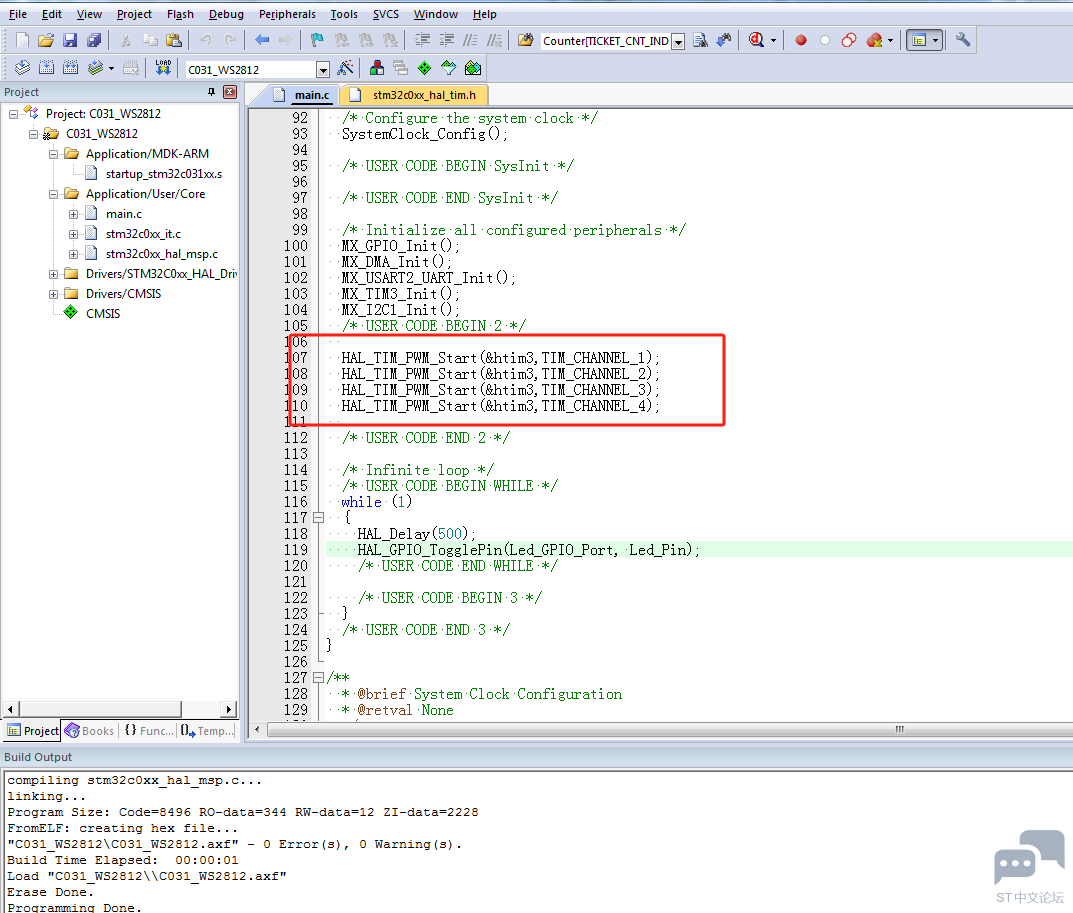The height and width of the screenshot is (913, 1073).
Task: Close the Project panel
Action: [x=231, y=92]
